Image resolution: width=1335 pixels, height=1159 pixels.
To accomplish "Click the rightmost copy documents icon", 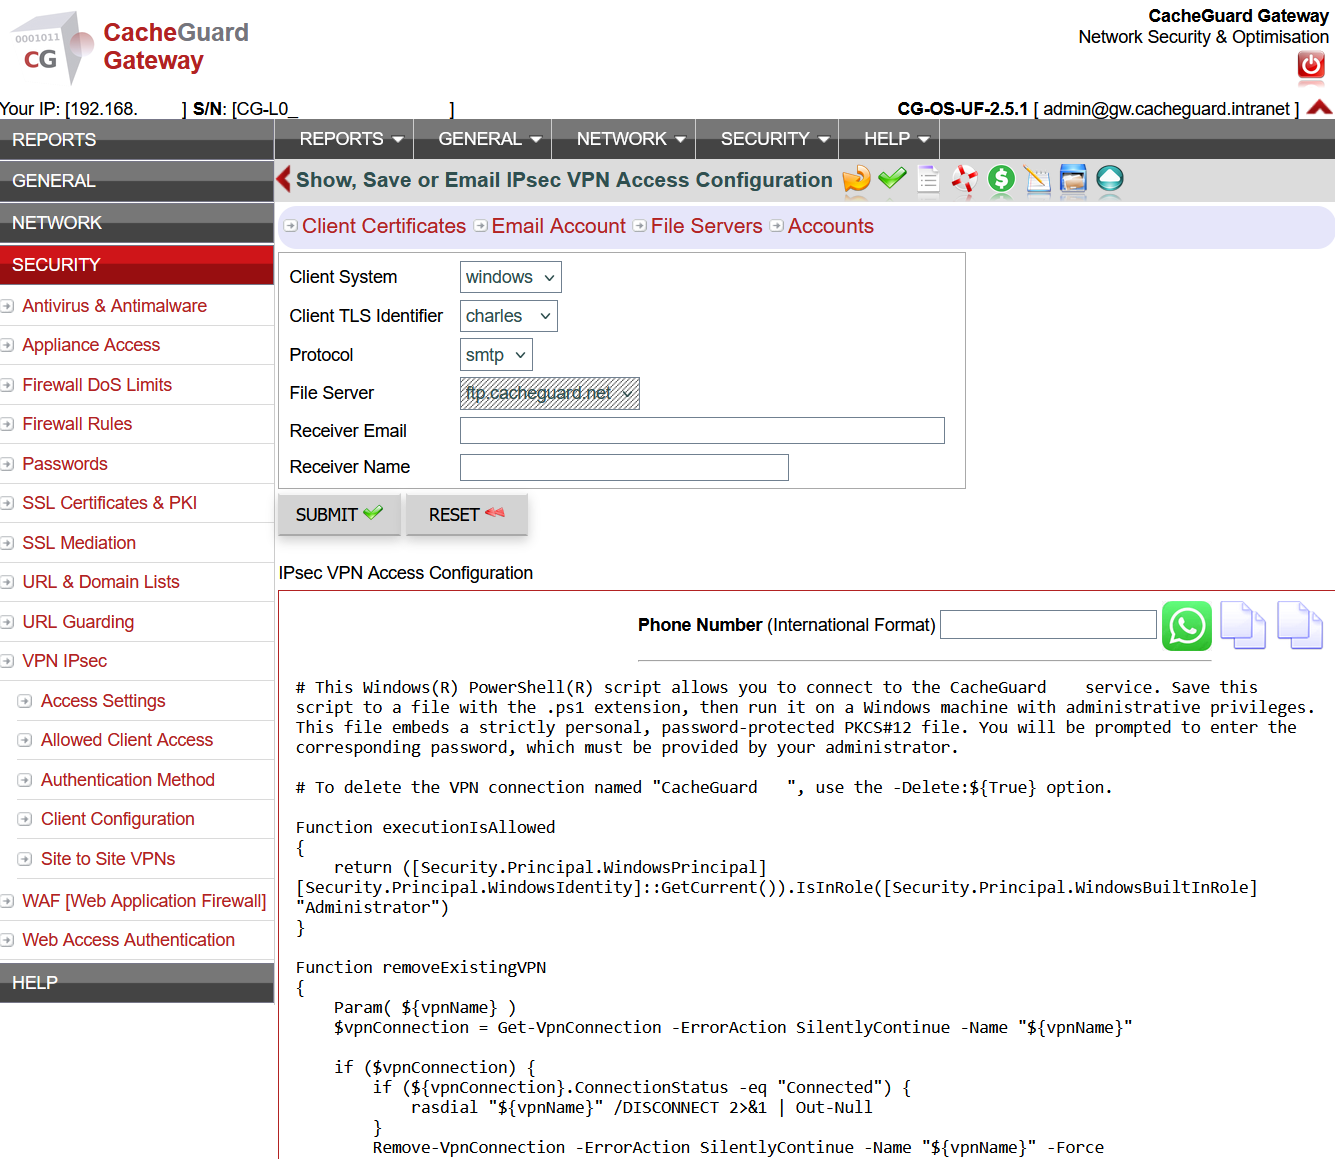I will (x=1301, y=625).
